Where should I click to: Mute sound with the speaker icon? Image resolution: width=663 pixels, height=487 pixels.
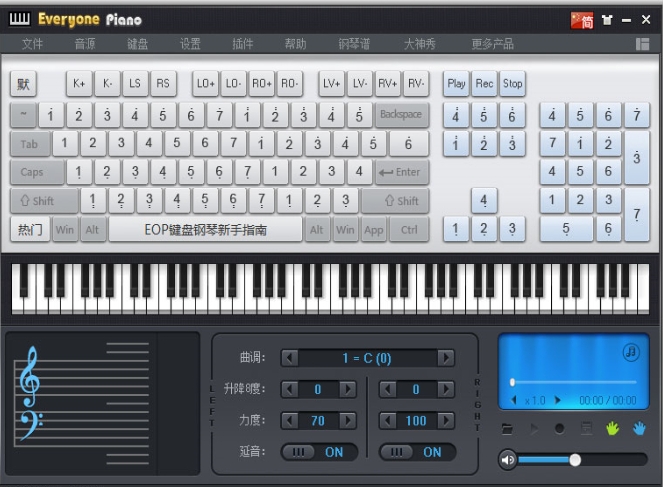tap(508, 460)
